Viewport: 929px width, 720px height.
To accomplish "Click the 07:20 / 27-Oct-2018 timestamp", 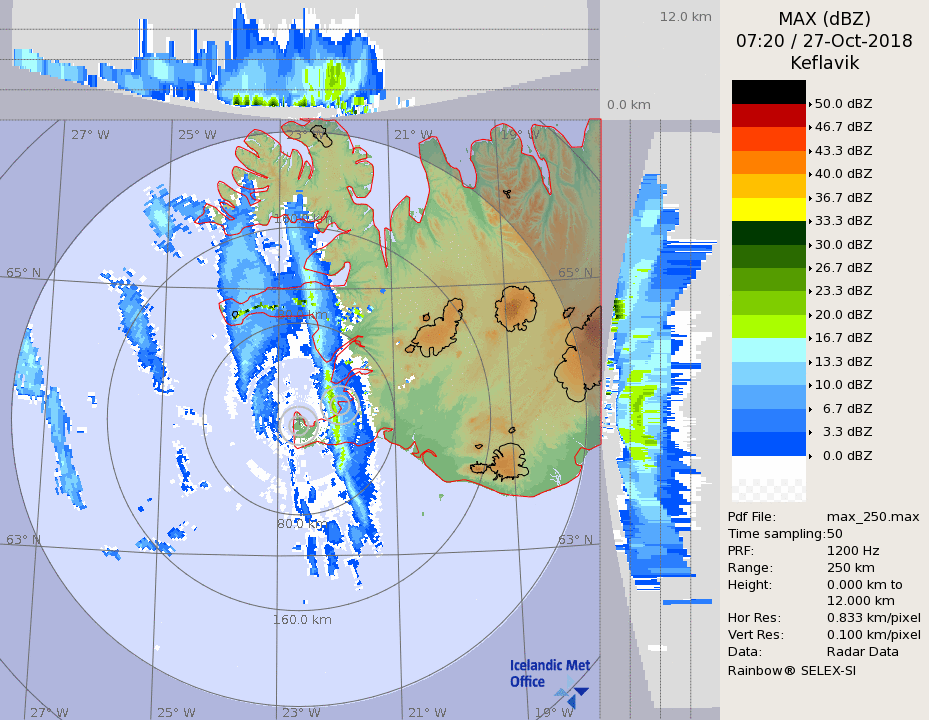I will tap(823, 41).
